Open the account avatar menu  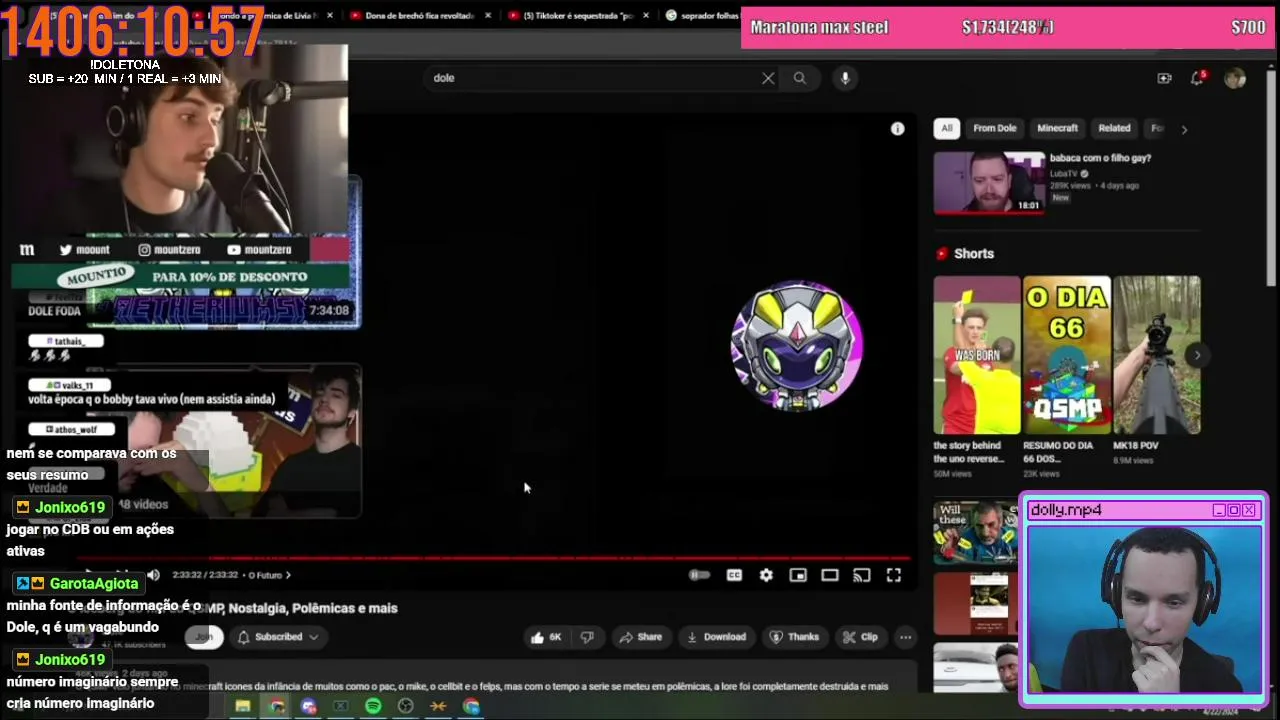click(x=1235, y=78)
